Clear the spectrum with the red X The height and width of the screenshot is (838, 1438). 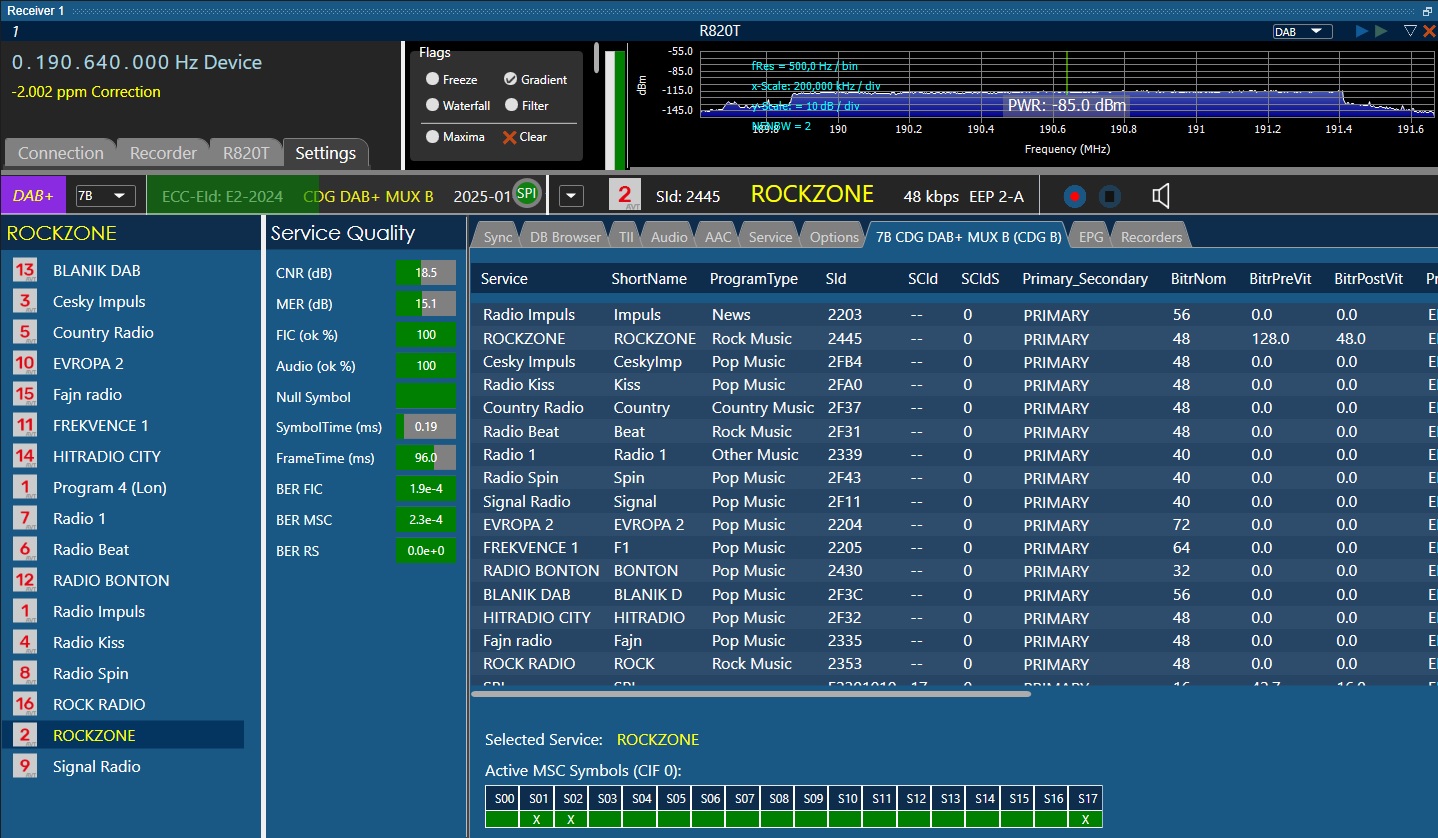tap(510, 137)
